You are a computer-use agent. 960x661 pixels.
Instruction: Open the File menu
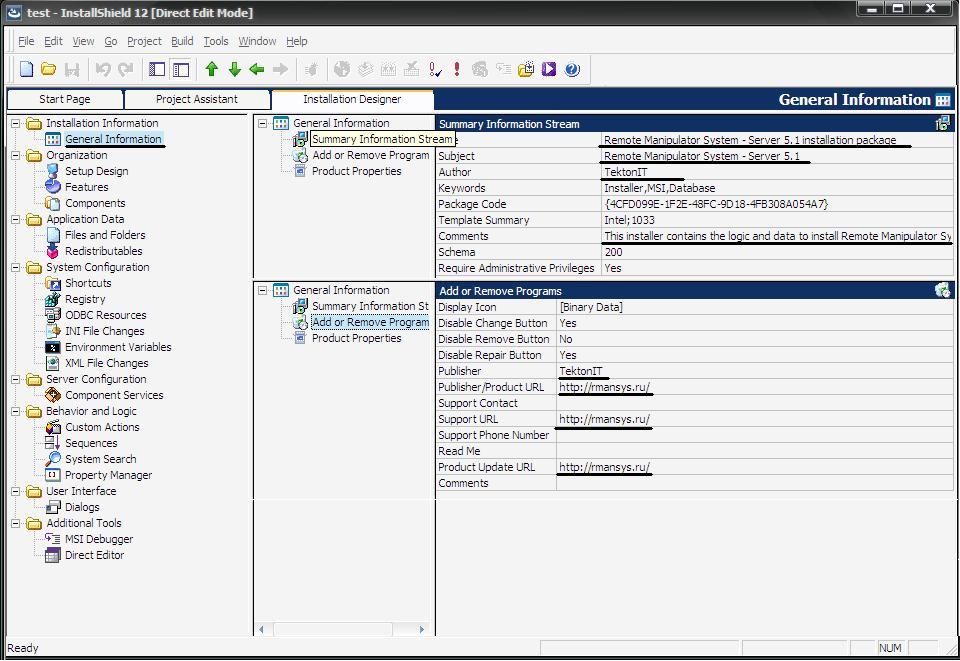click(x=26, y=41)
